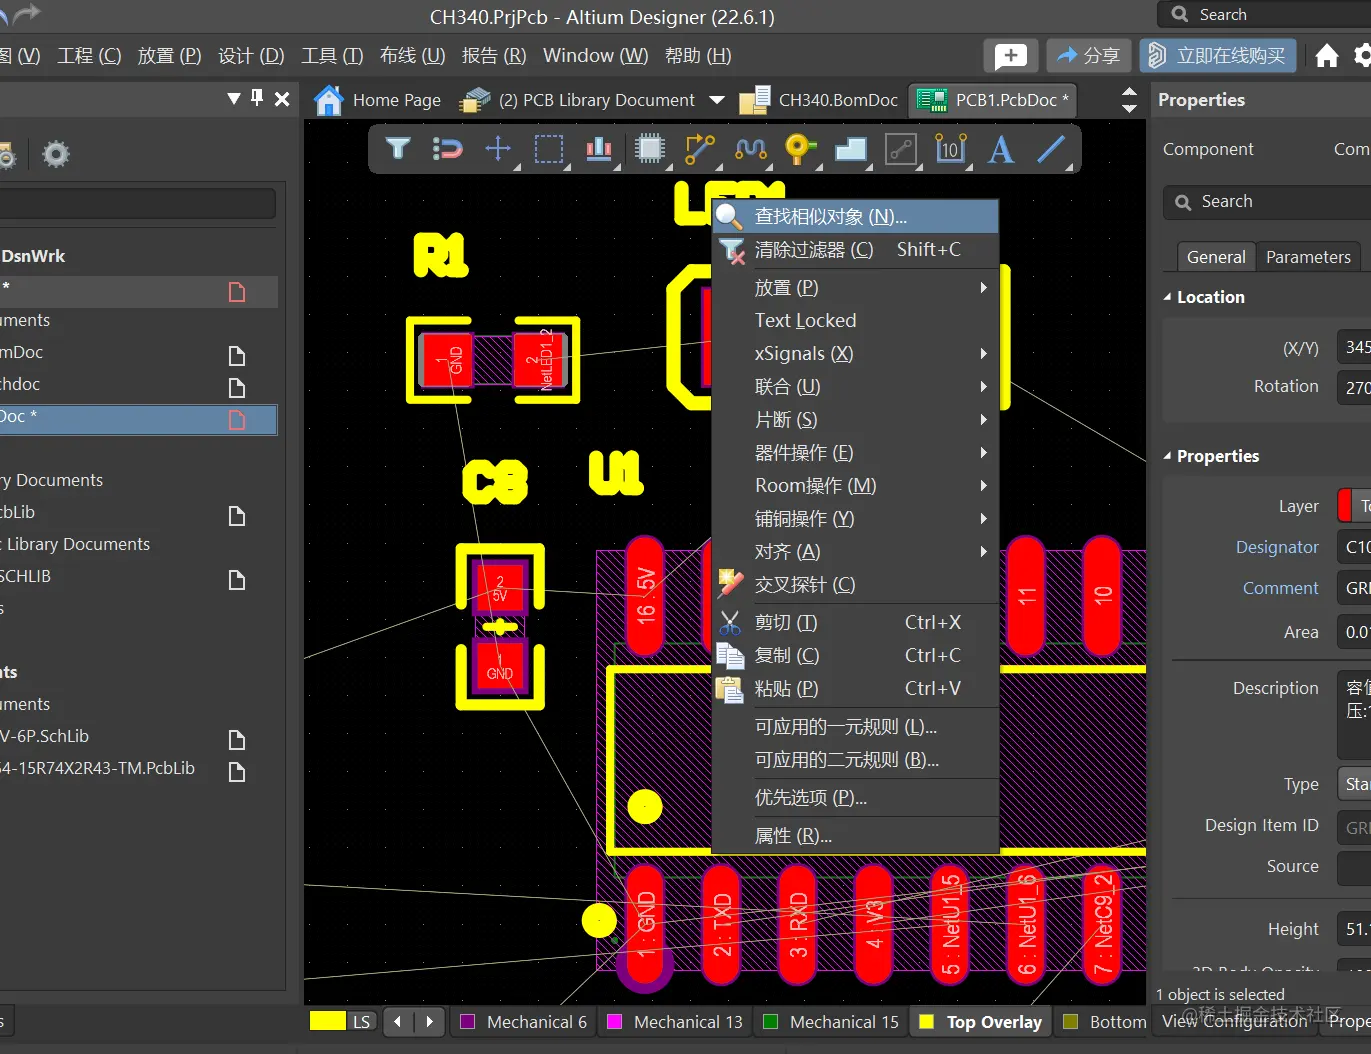
Task: Click the Comment link
Action: tap(1280, 588)
